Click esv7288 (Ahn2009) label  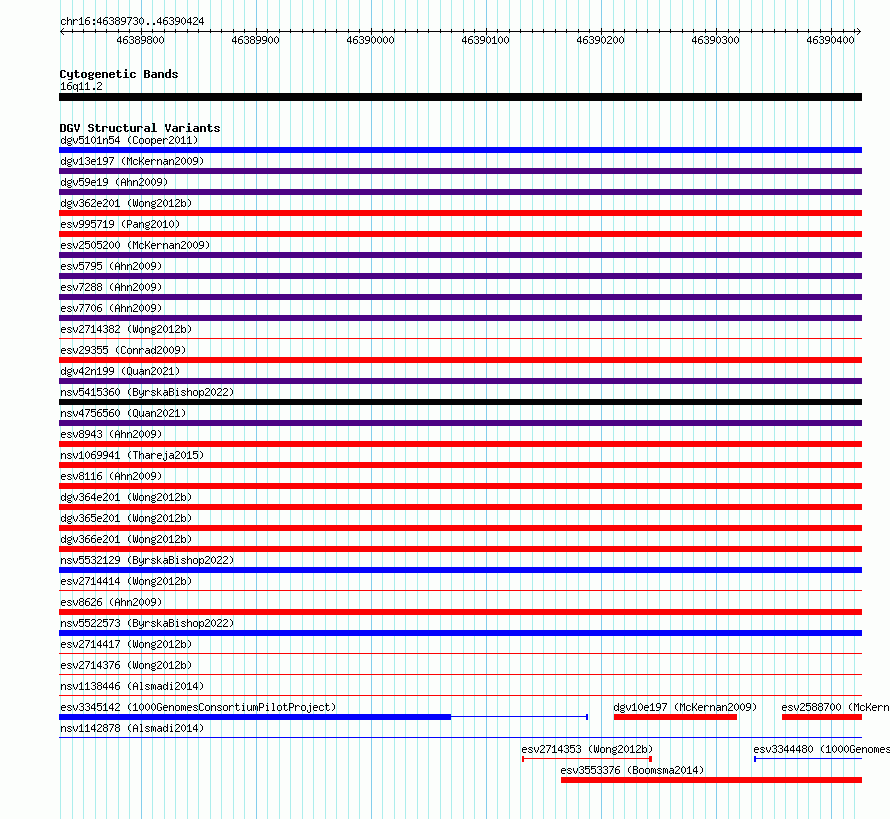[x=111, y=287]
